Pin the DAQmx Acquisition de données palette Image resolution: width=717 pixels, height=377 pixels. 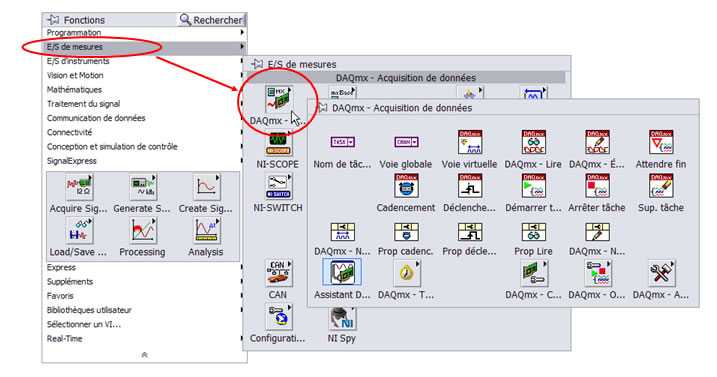322,108
